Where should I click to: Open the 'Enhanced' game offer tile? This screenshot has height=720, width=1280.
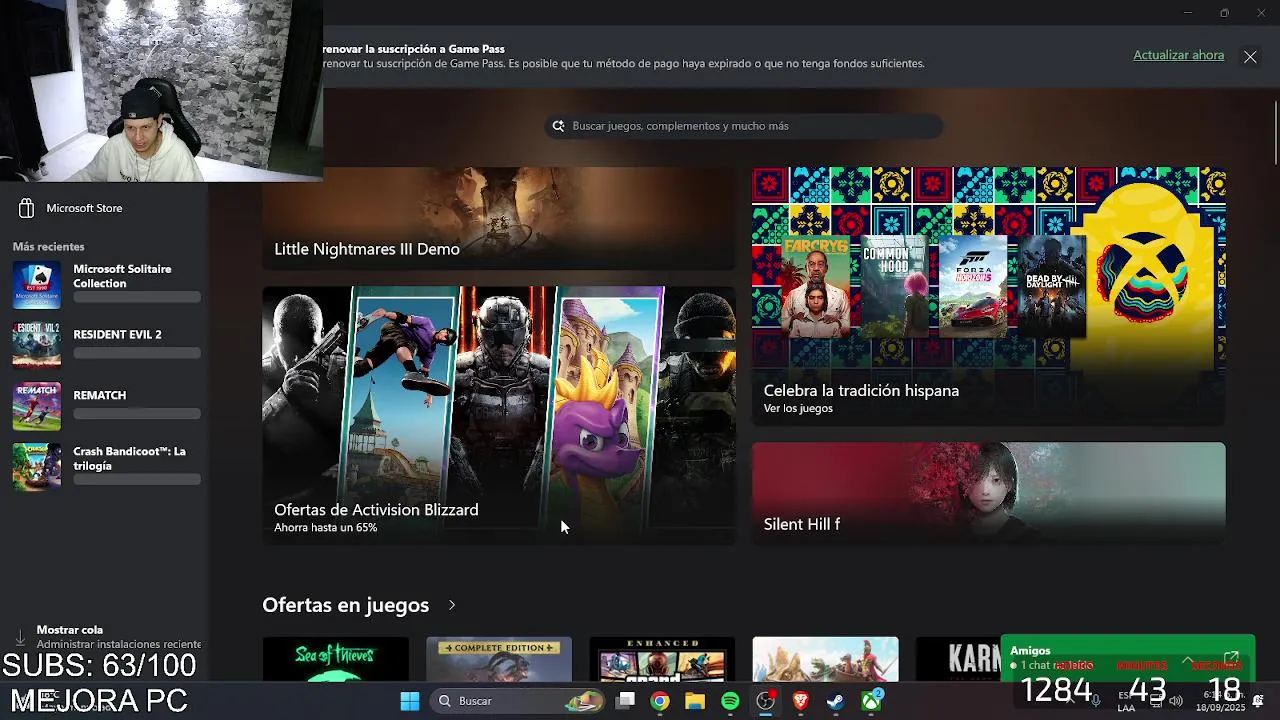tap(662, 659)
